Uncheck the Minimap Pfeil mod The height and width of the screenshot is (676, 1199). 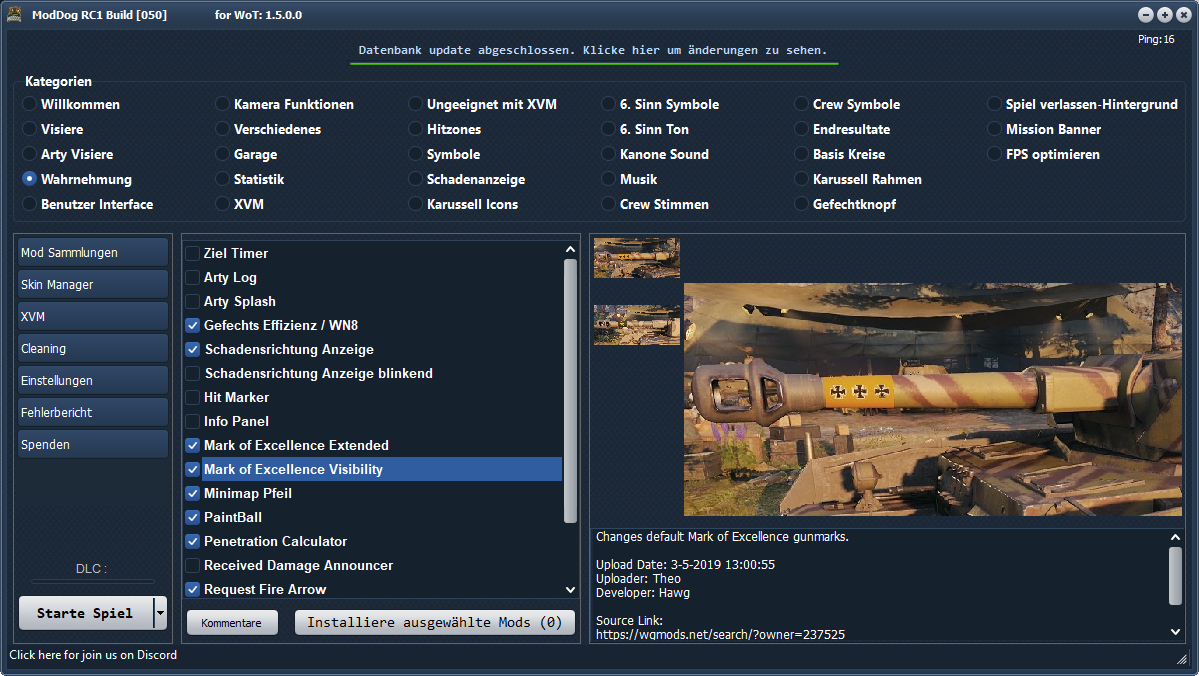tap(193, 493)
